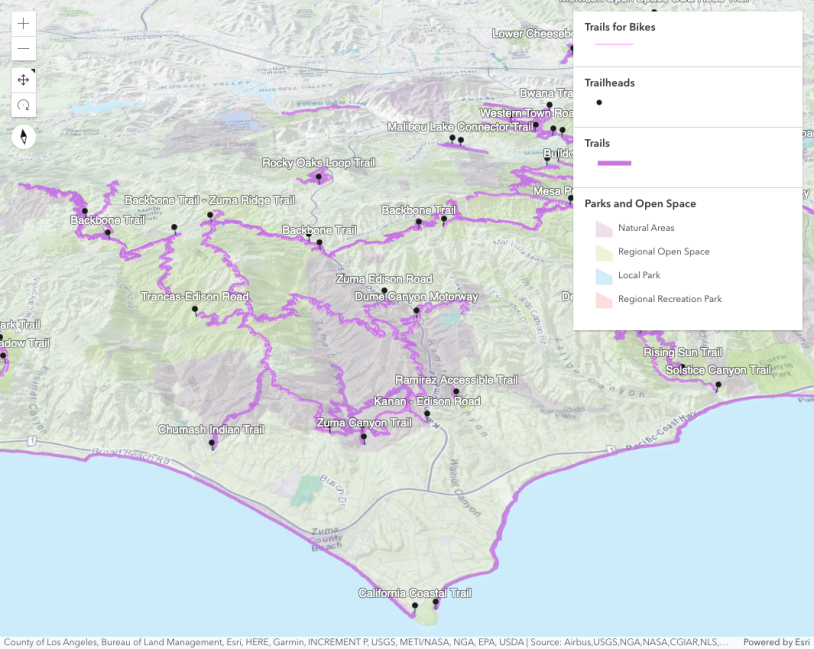Screen dimensions: 814x649
Task: Click the Chumash Indian Trail trailhead marker
Action: (212, 442)
